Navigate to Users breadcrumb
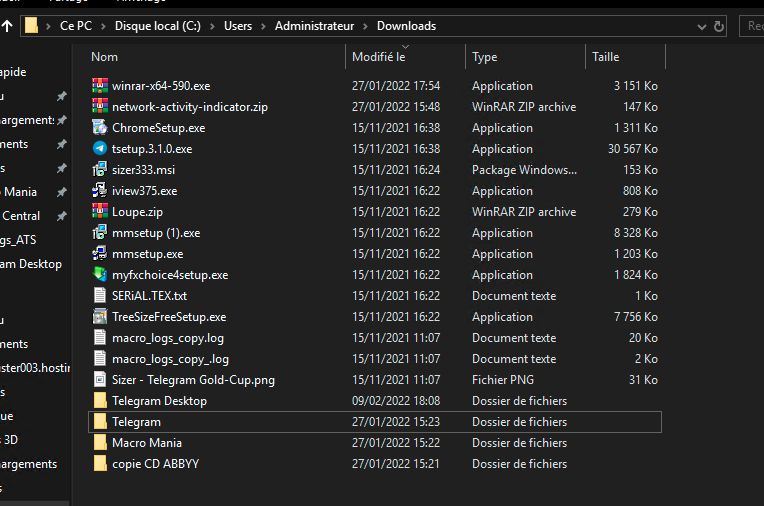Screen dimensions: 764x506 238,26
